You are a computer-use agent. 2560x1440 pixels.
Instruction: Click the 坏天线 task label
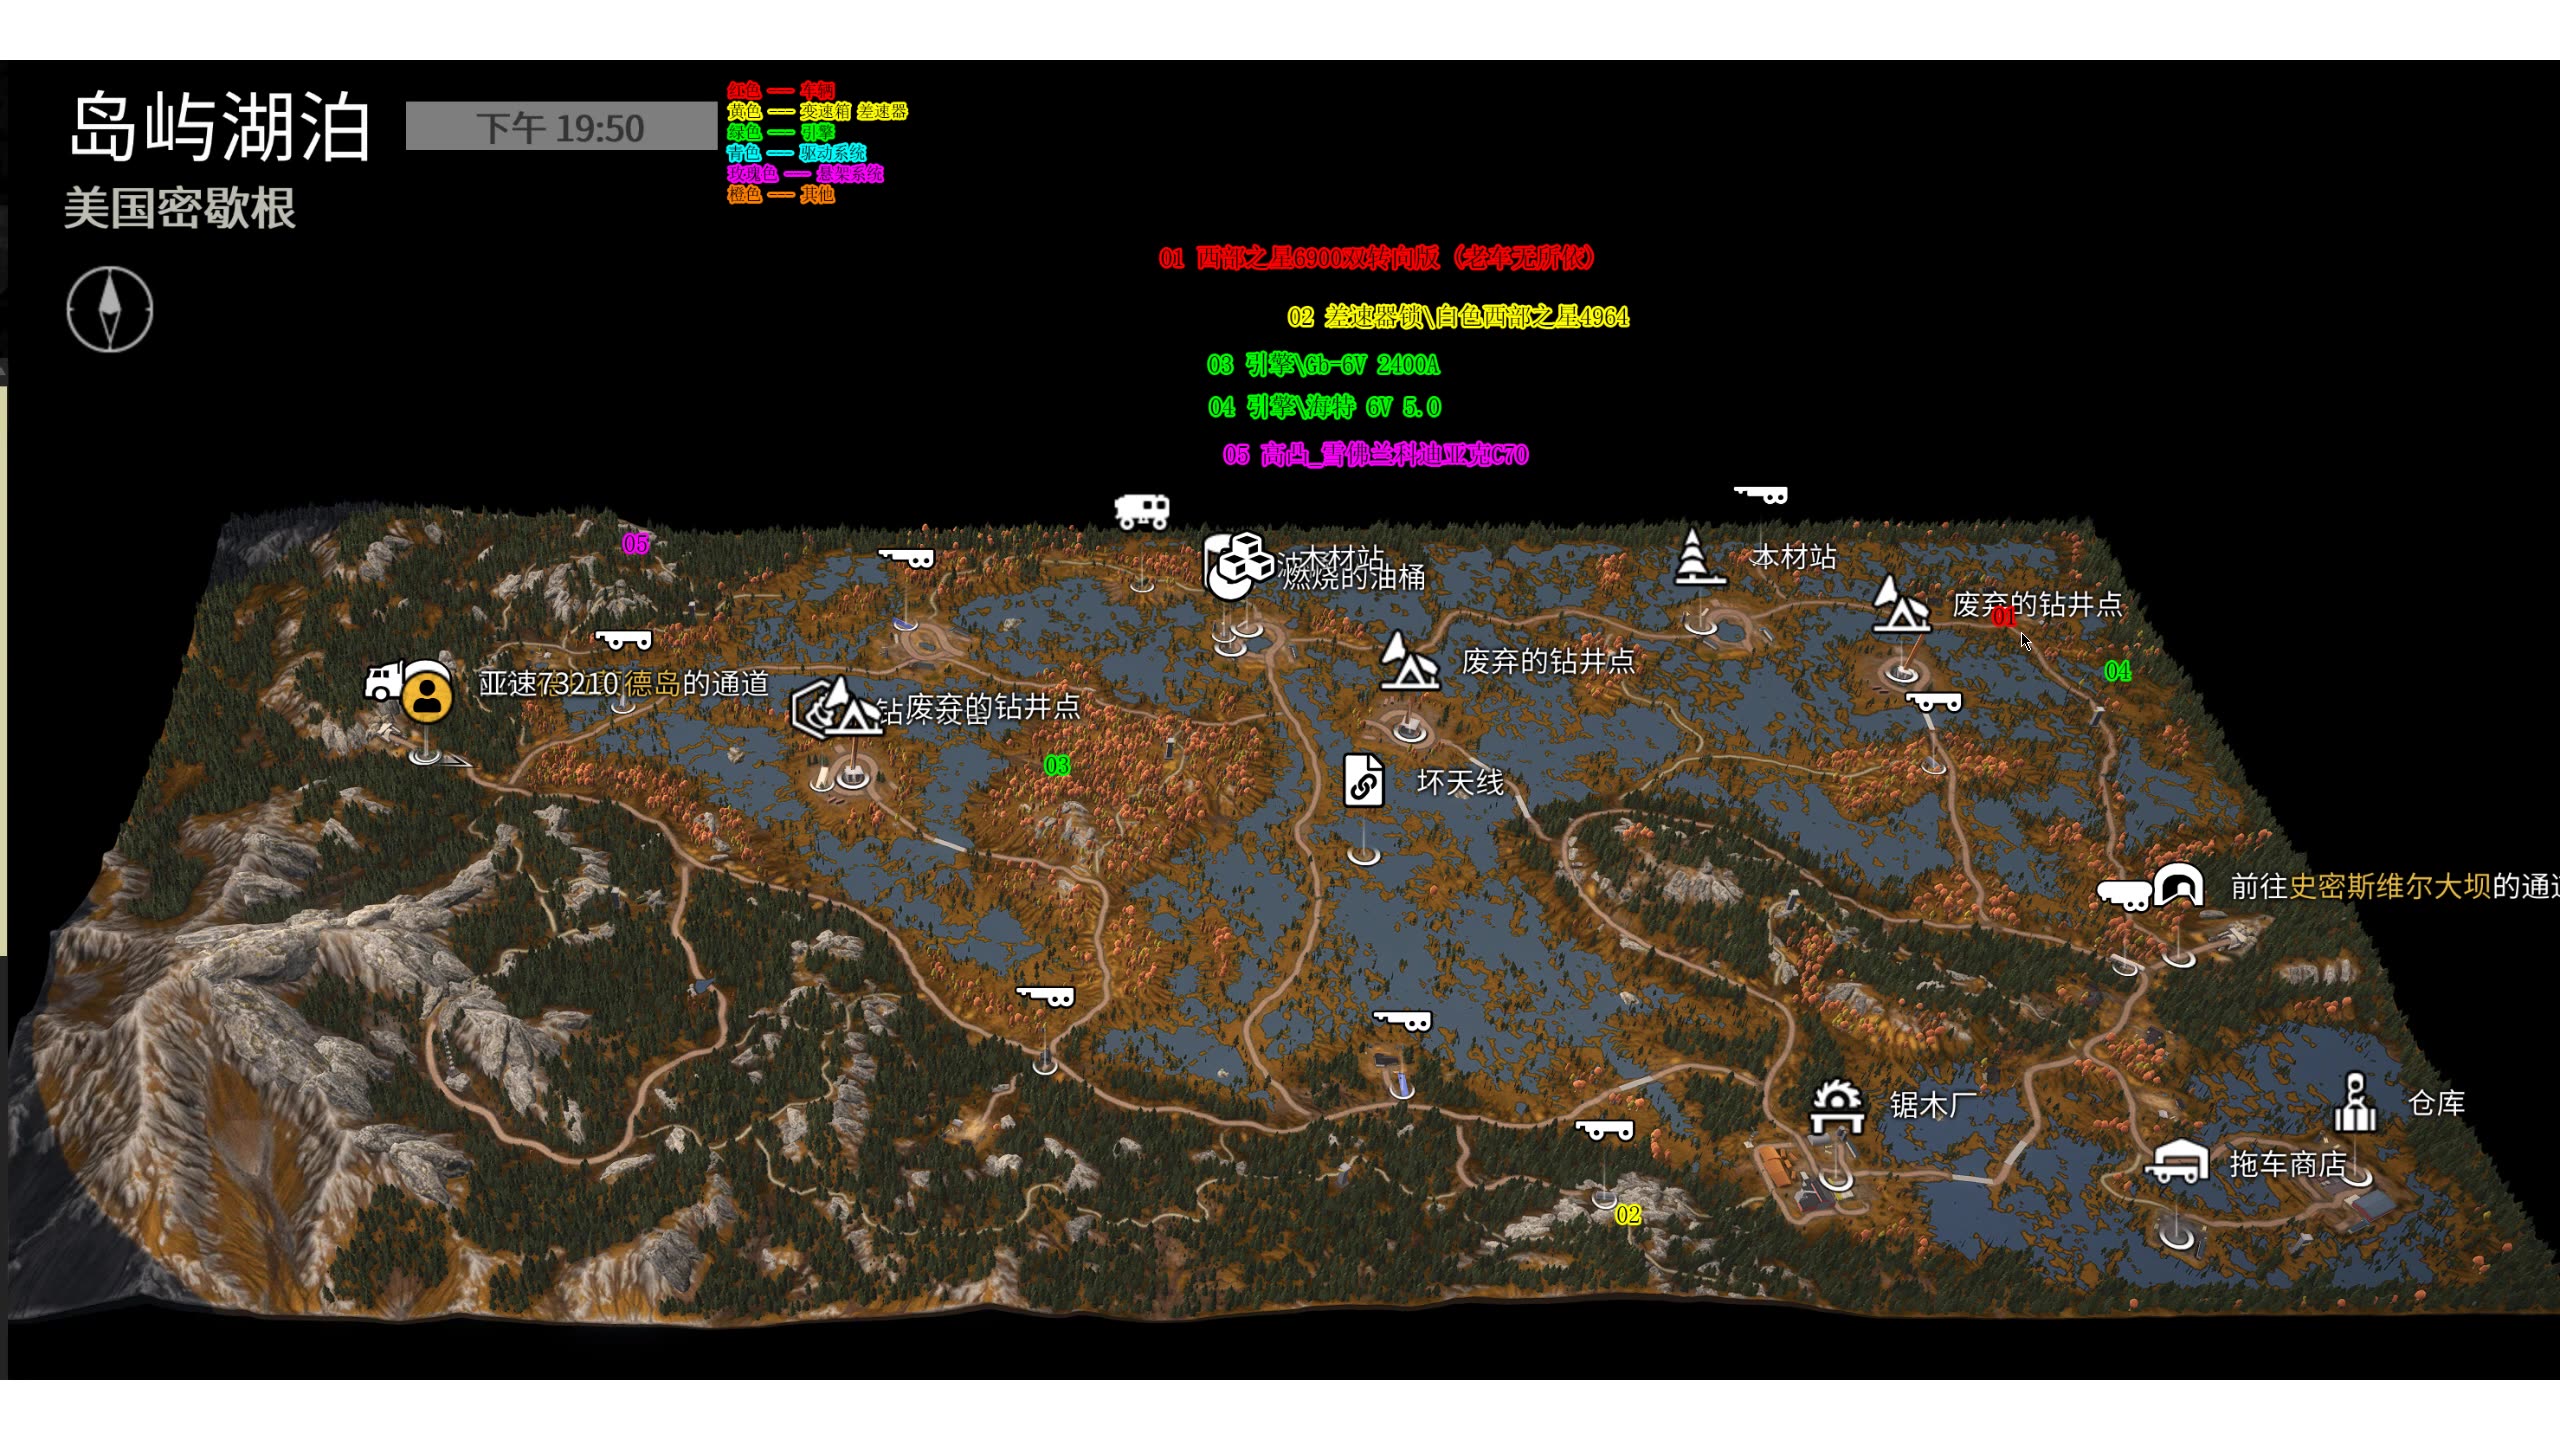(x=1460, y=782)
